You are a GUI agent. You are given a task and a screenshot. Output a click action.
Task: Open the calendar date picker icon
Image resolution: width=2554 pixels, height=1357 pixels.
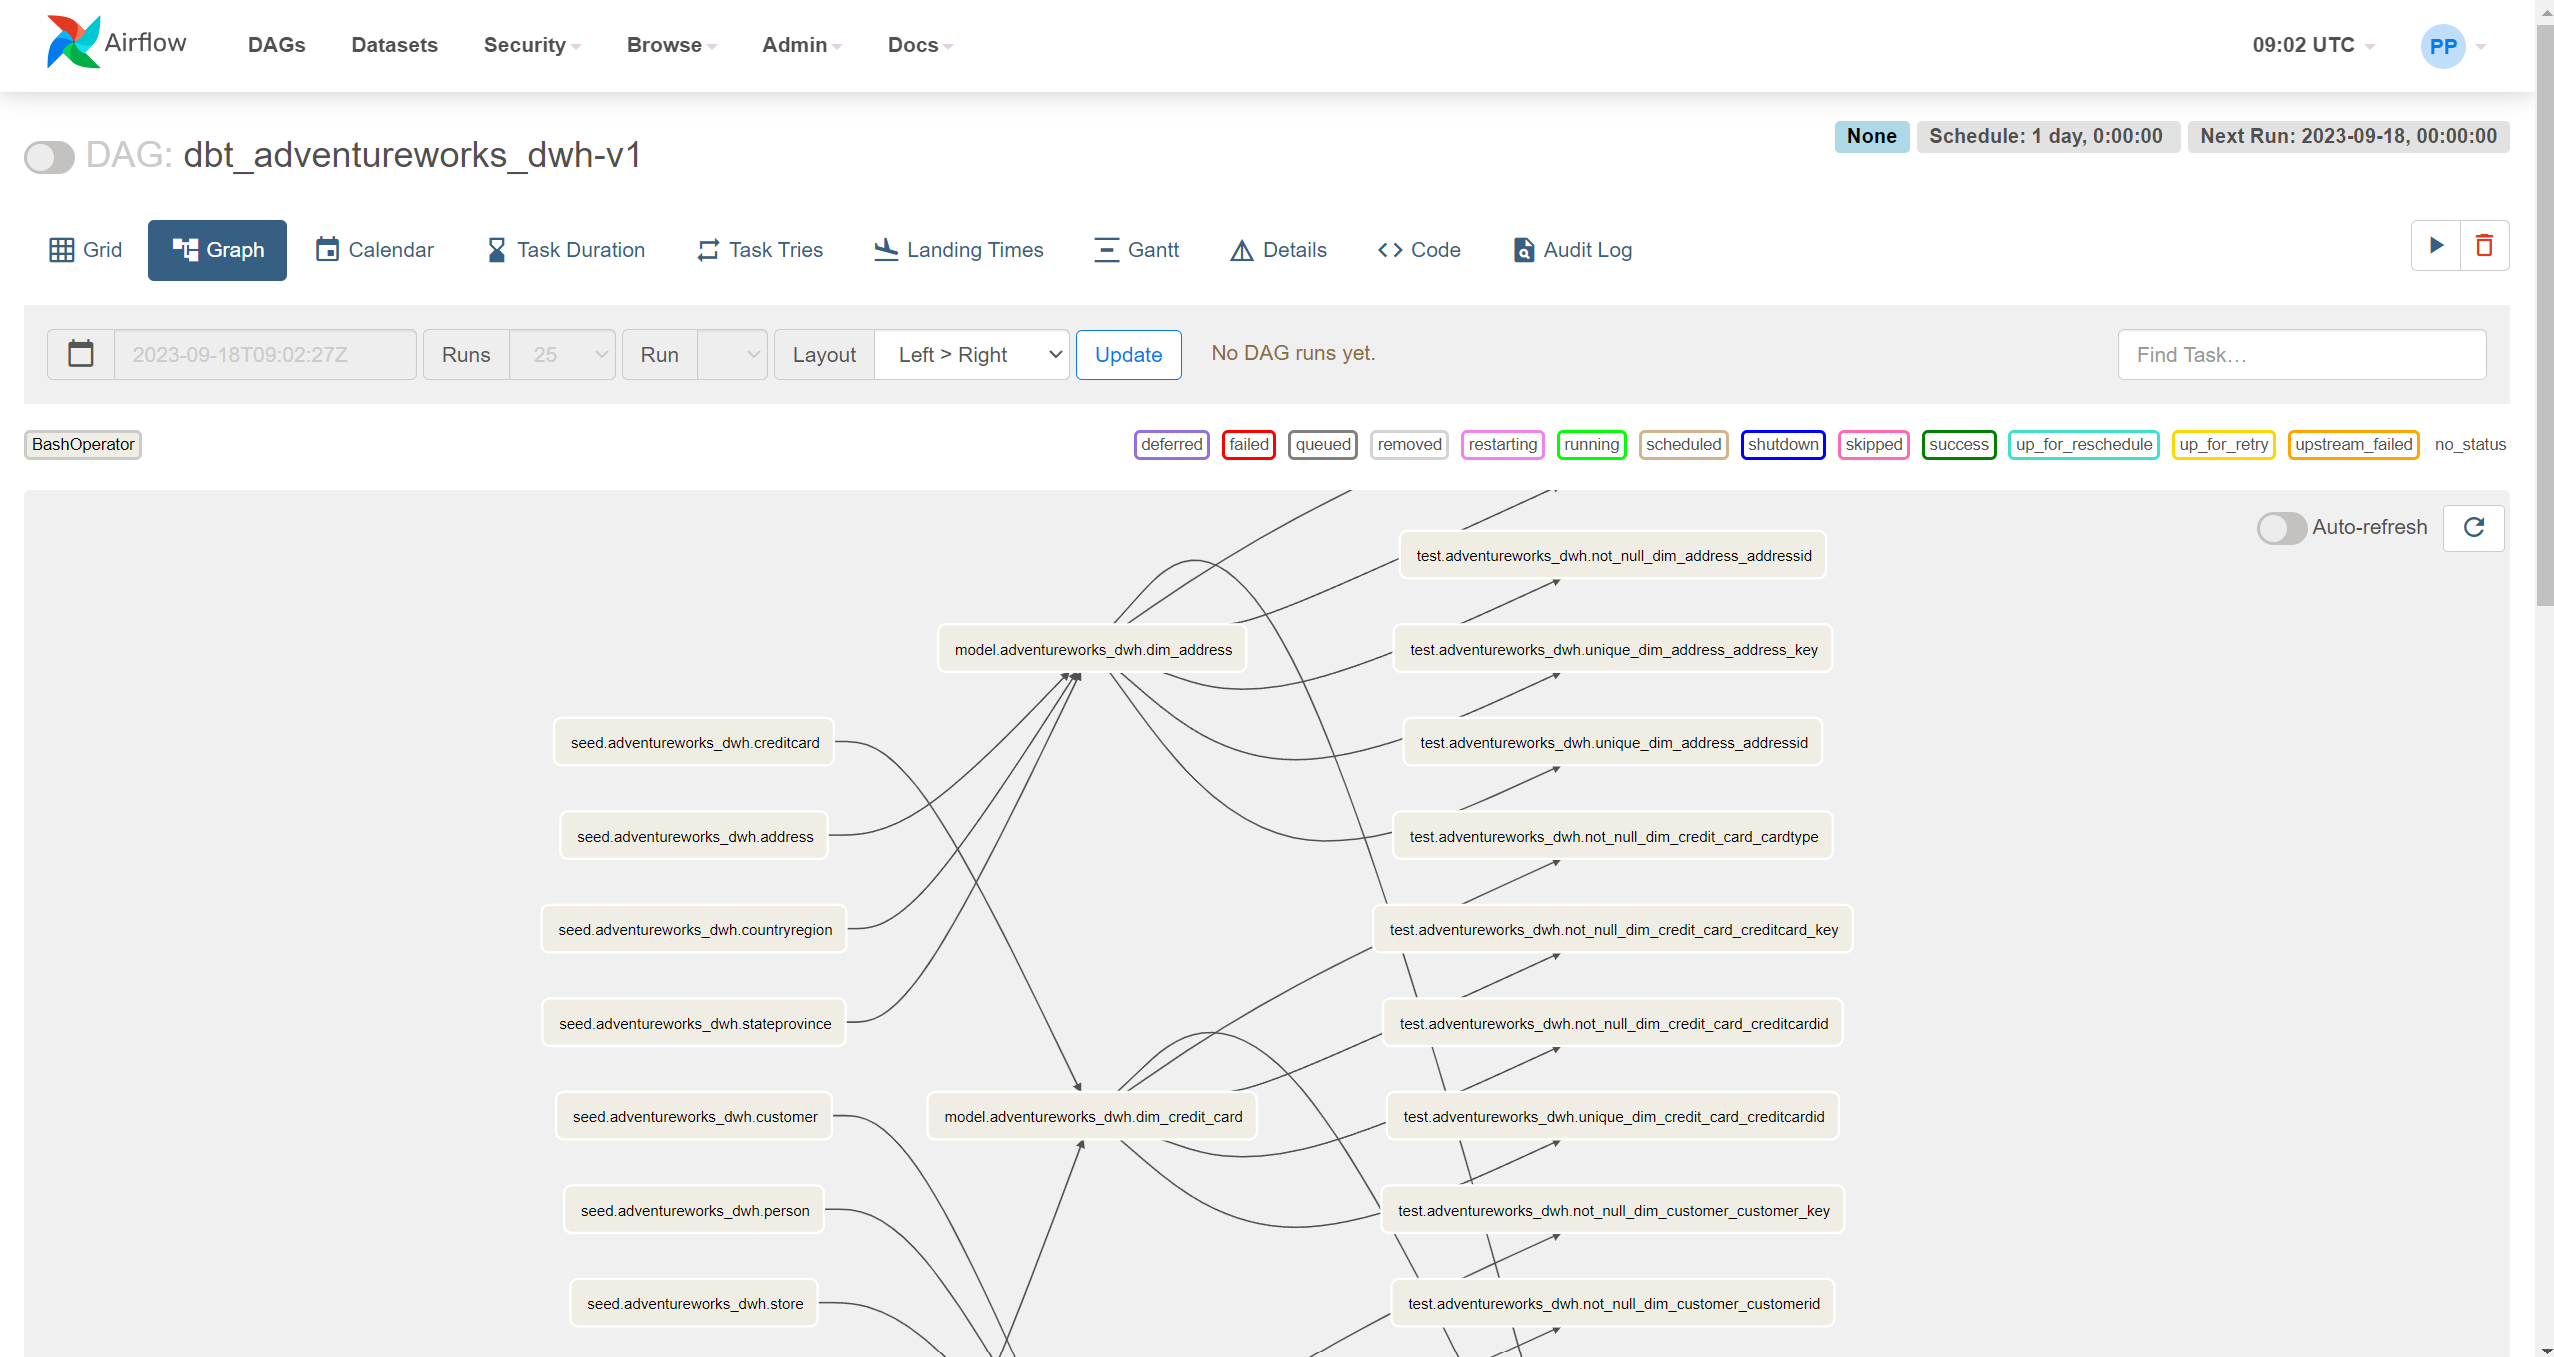click(81, 355)
